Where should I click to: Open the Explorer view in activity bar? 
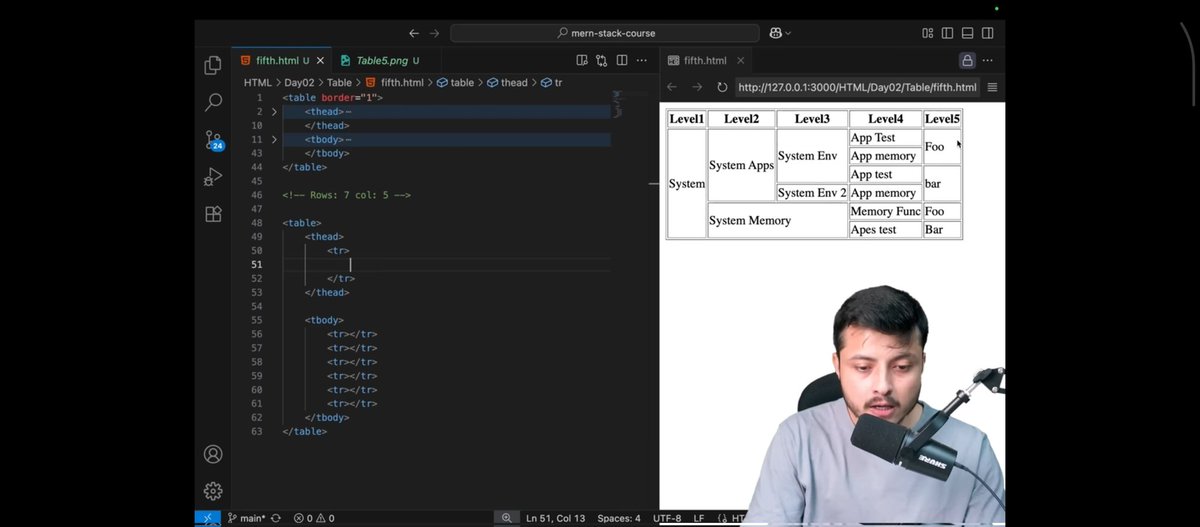pyautogui.click(x=213, y=65)
